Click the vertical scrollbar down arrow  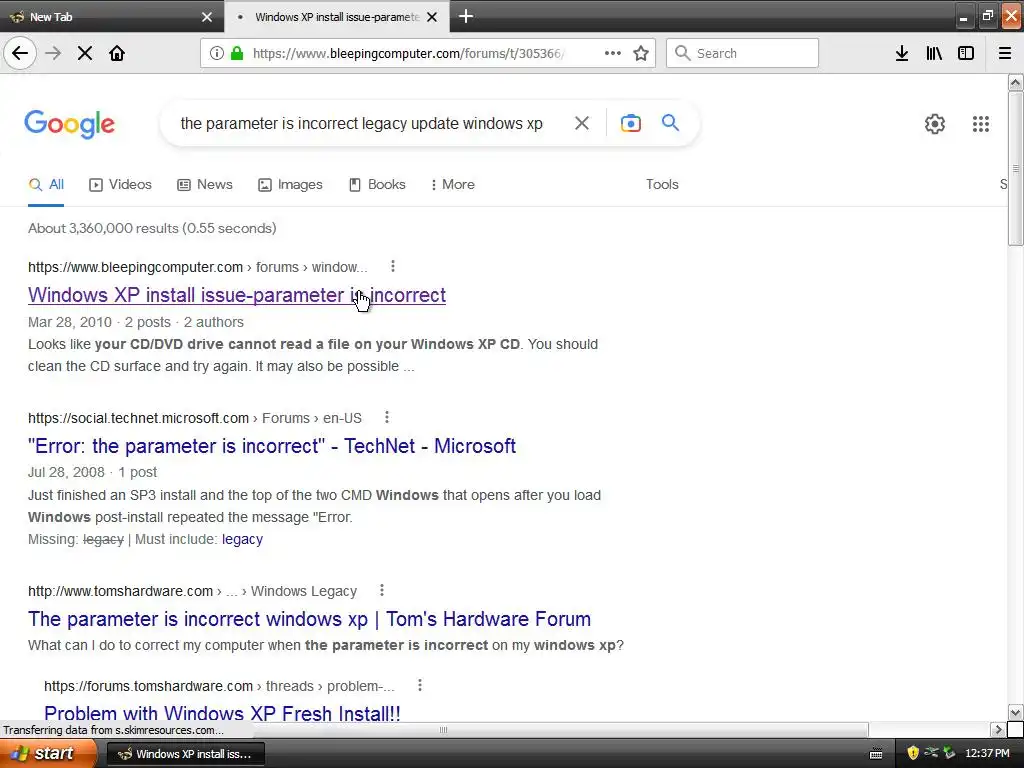(1015, 712)
